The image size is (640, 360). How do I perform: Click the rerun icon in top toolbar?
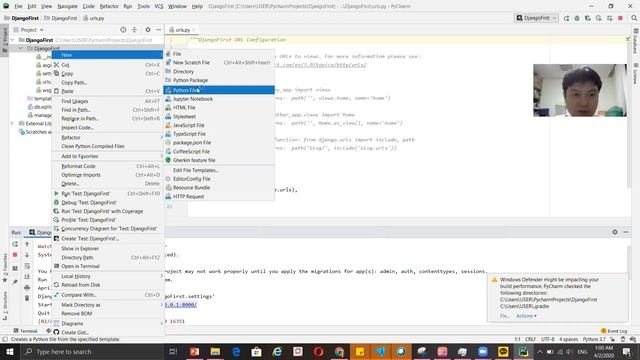(567, 18)
